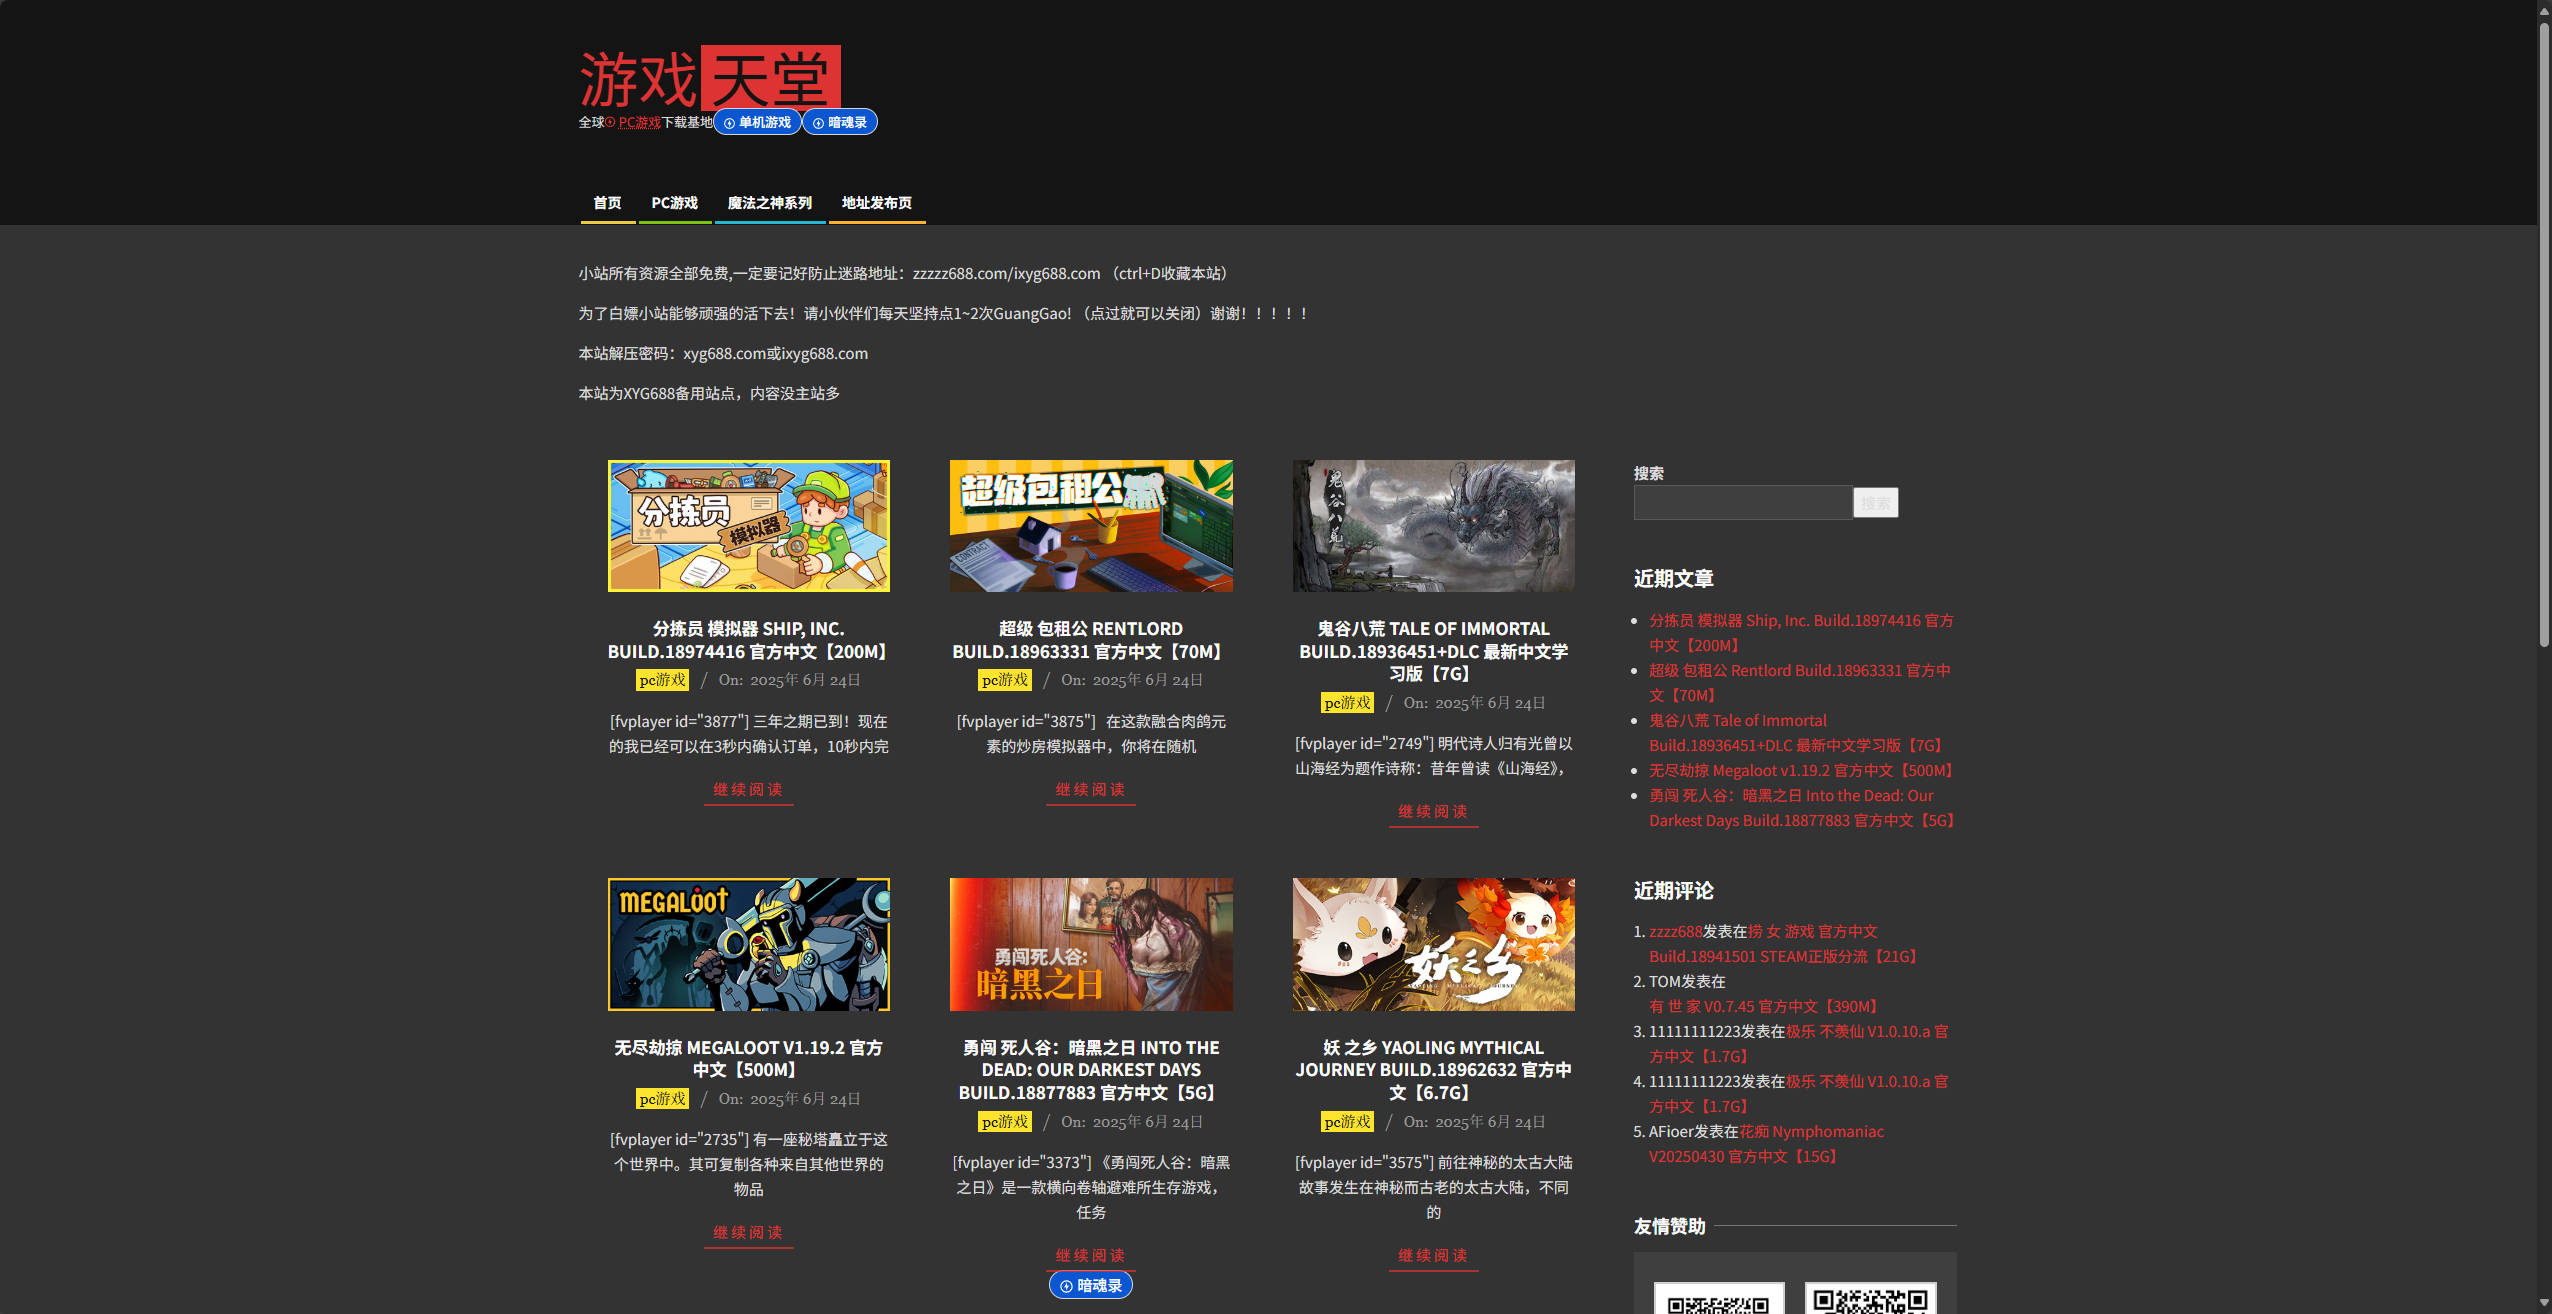Click 继续阅读 under 鬼谷八荒 post
2552x1314 pixels.
(1433, 812)
